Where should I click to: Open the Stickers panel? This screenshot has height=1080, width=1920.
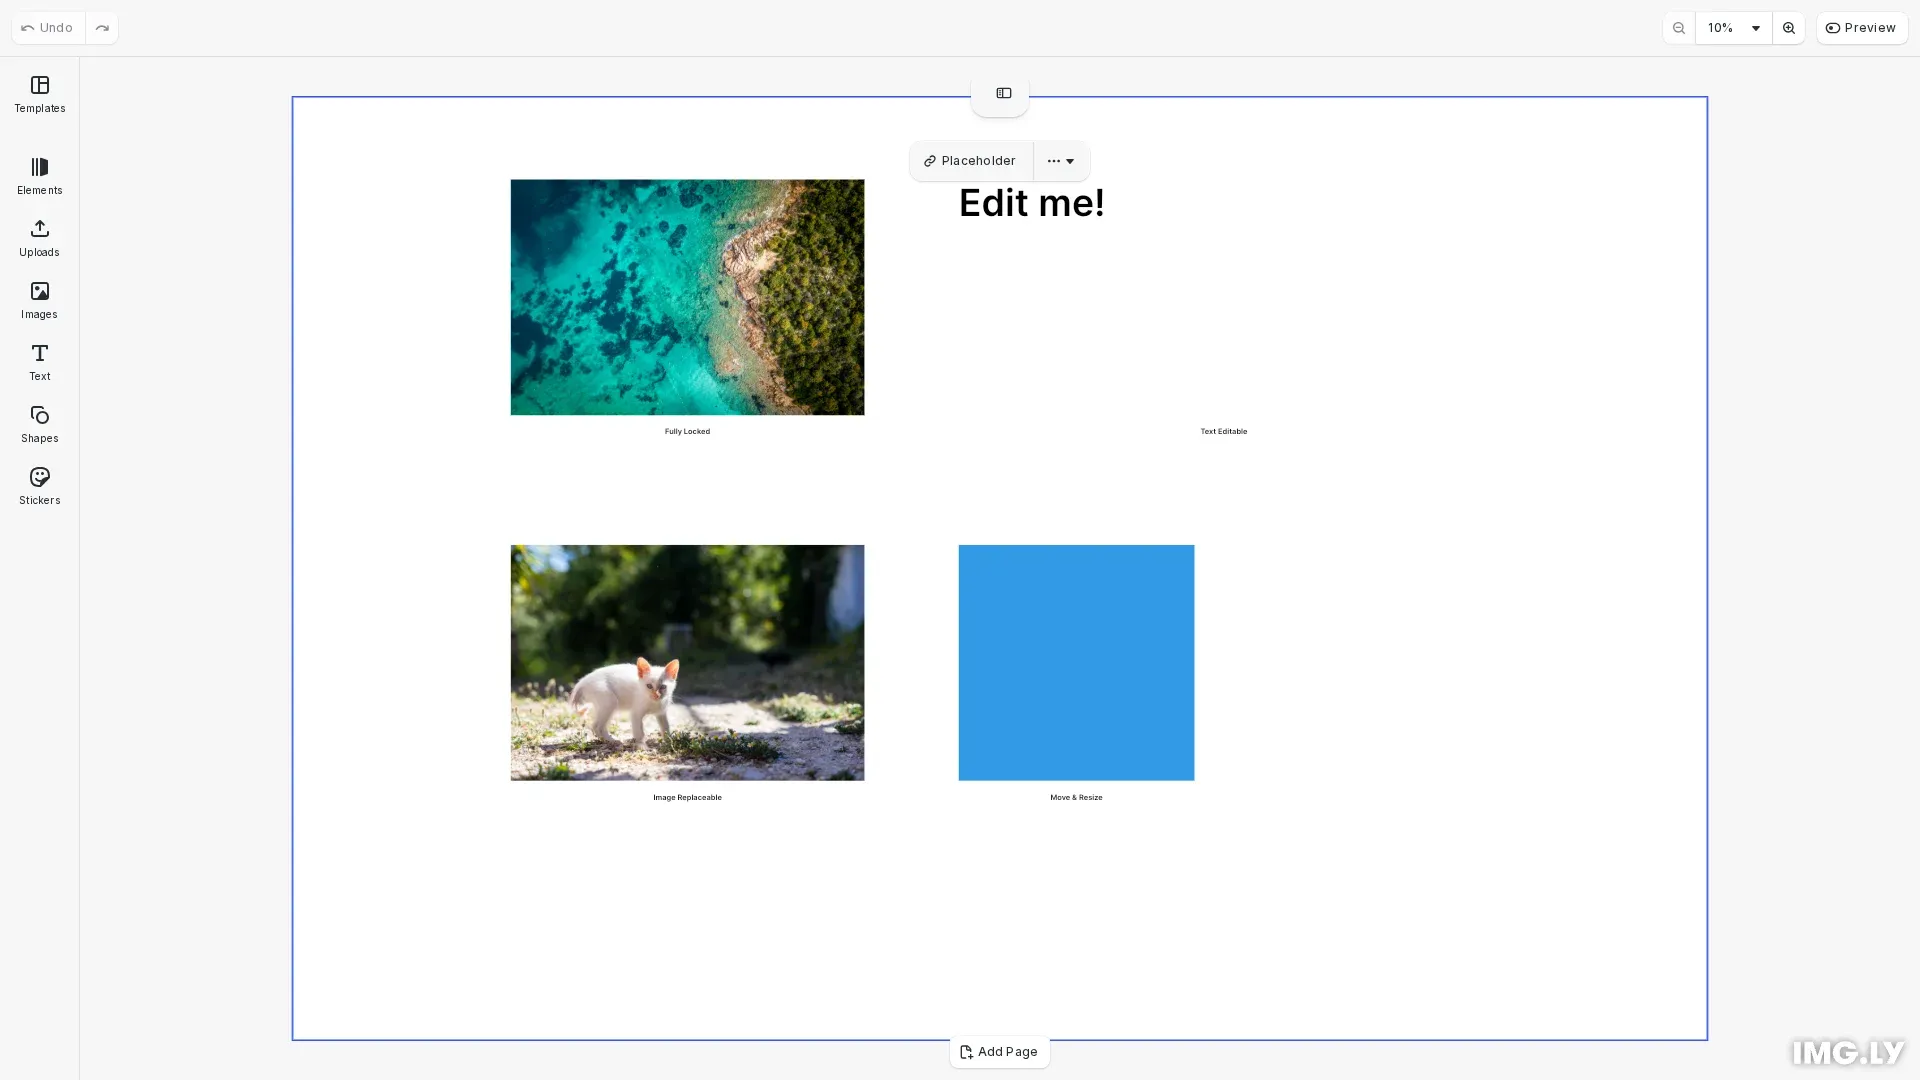point(39,486)
